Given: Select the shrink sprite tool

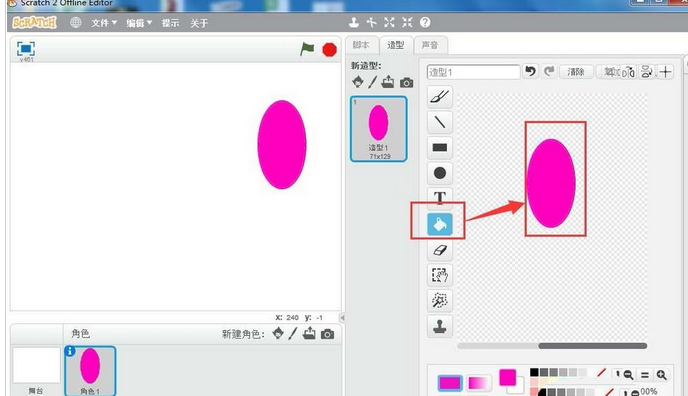Looking at the screenshot, I should pyautogui.click(x=407, y=22).
